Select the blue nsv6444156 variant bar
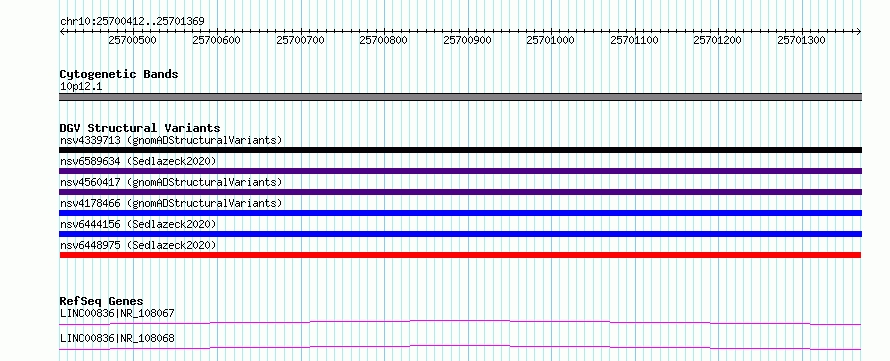The image size is (890, 361). point(461,234)
